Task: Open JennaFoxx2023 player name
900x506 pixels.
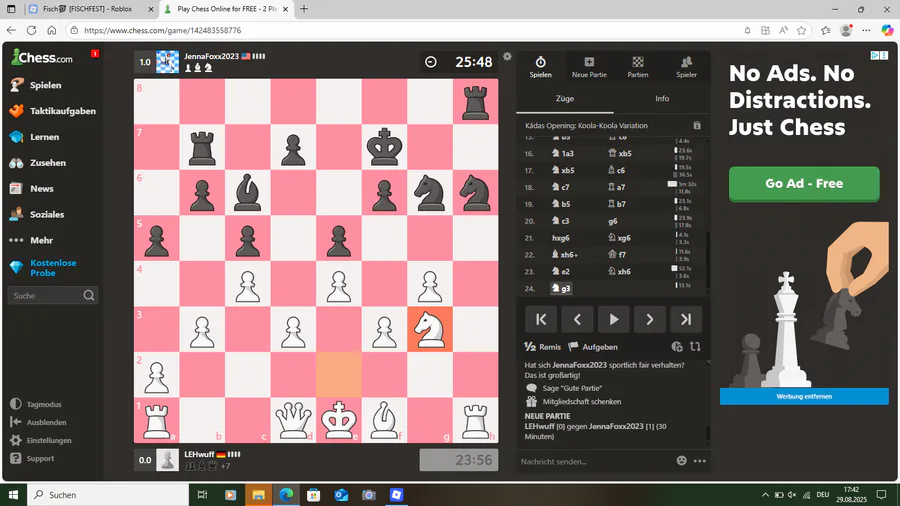Action: 211,56
